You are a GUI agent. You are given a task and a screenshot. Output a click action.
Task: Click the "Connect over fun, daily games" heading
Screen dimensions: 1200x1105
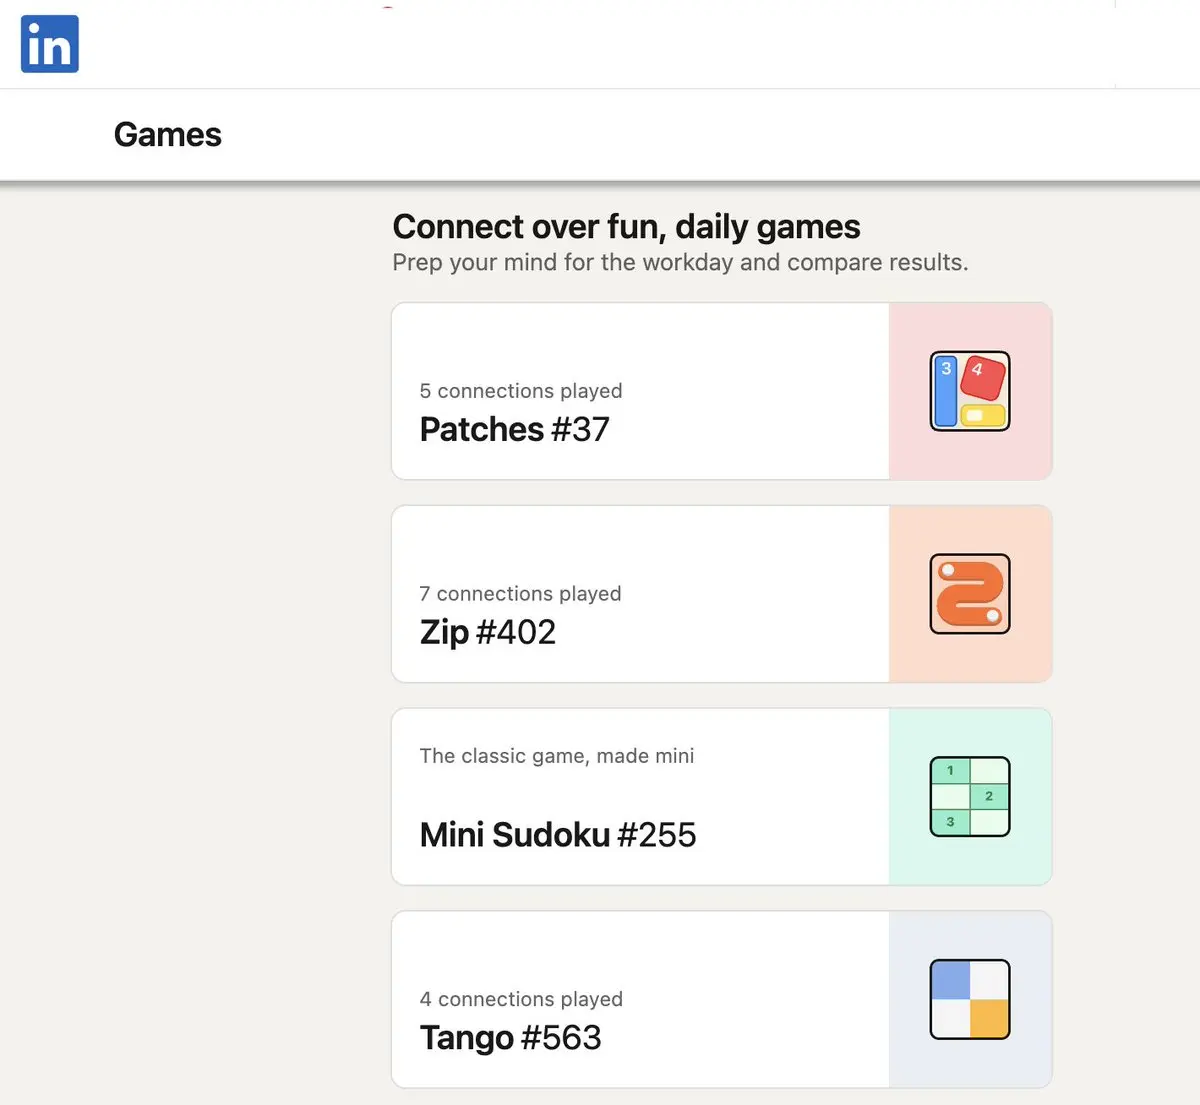(626, 227)
